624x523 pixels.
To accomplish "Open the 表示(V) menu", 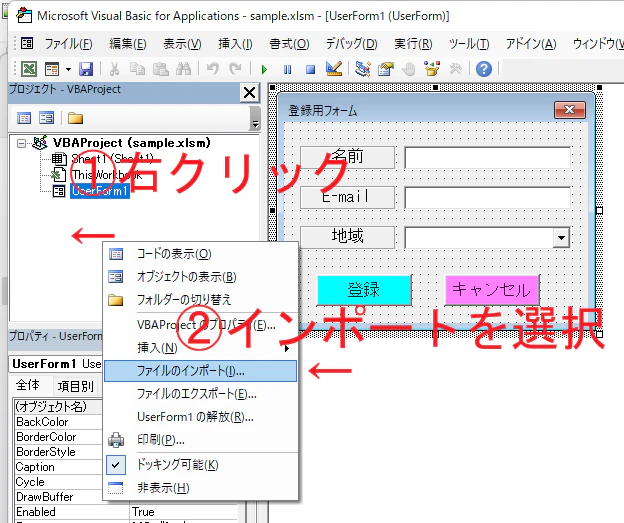I will (182, 43).
